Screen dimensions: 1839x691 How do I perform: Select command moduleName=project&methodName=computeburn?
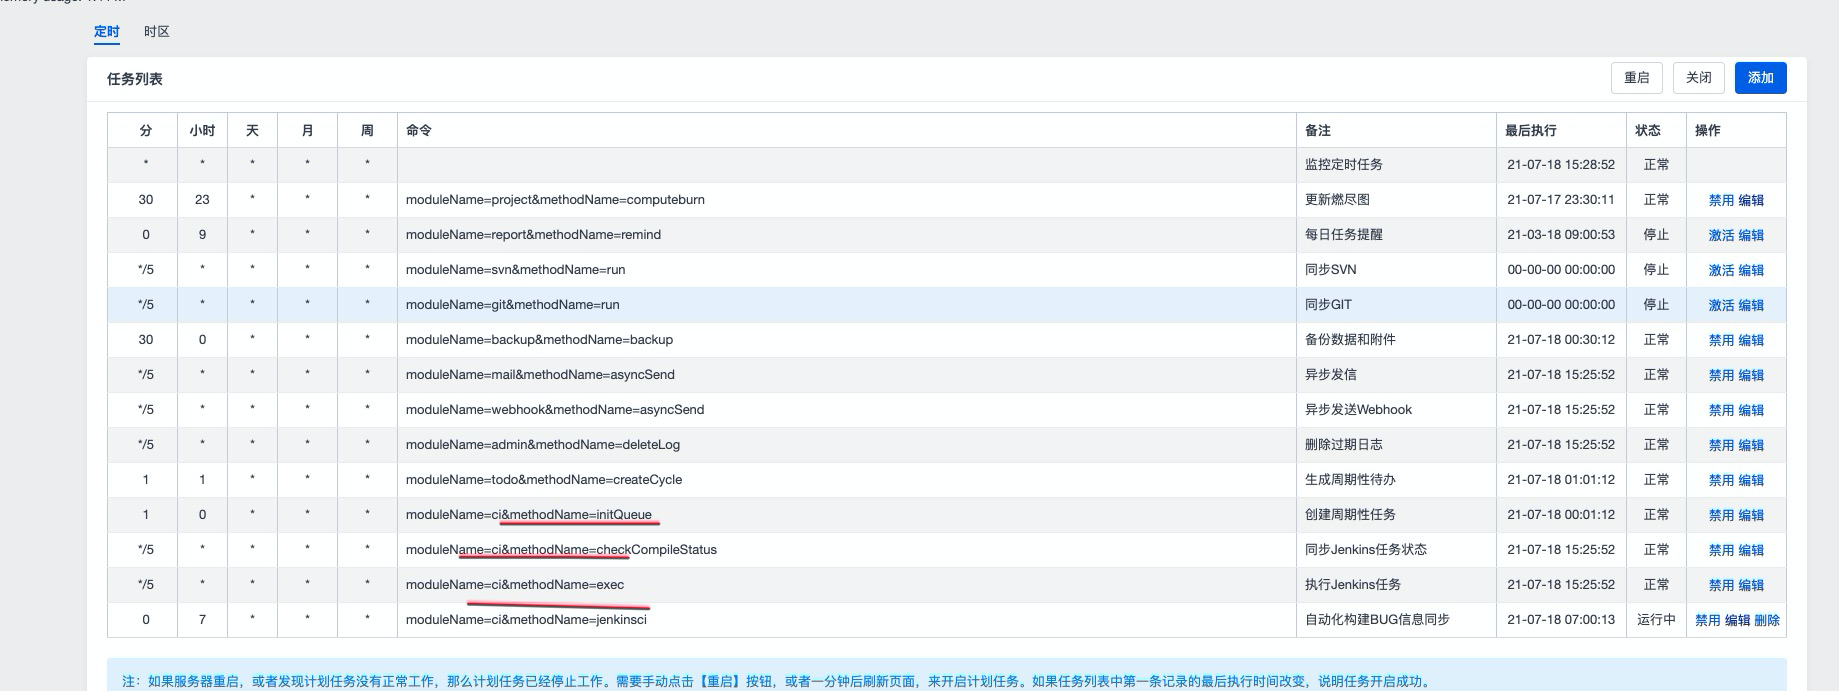pyautogui.click(x=555, y=200)
